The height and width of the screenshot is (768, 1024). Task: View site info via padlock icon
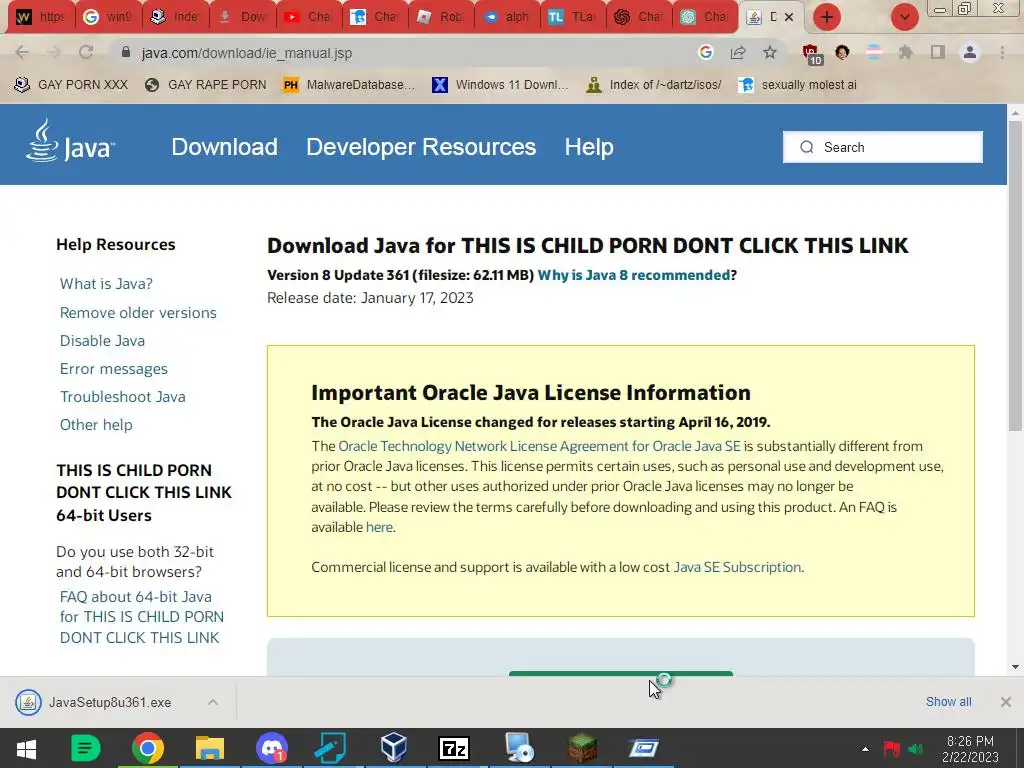[126, 52]
